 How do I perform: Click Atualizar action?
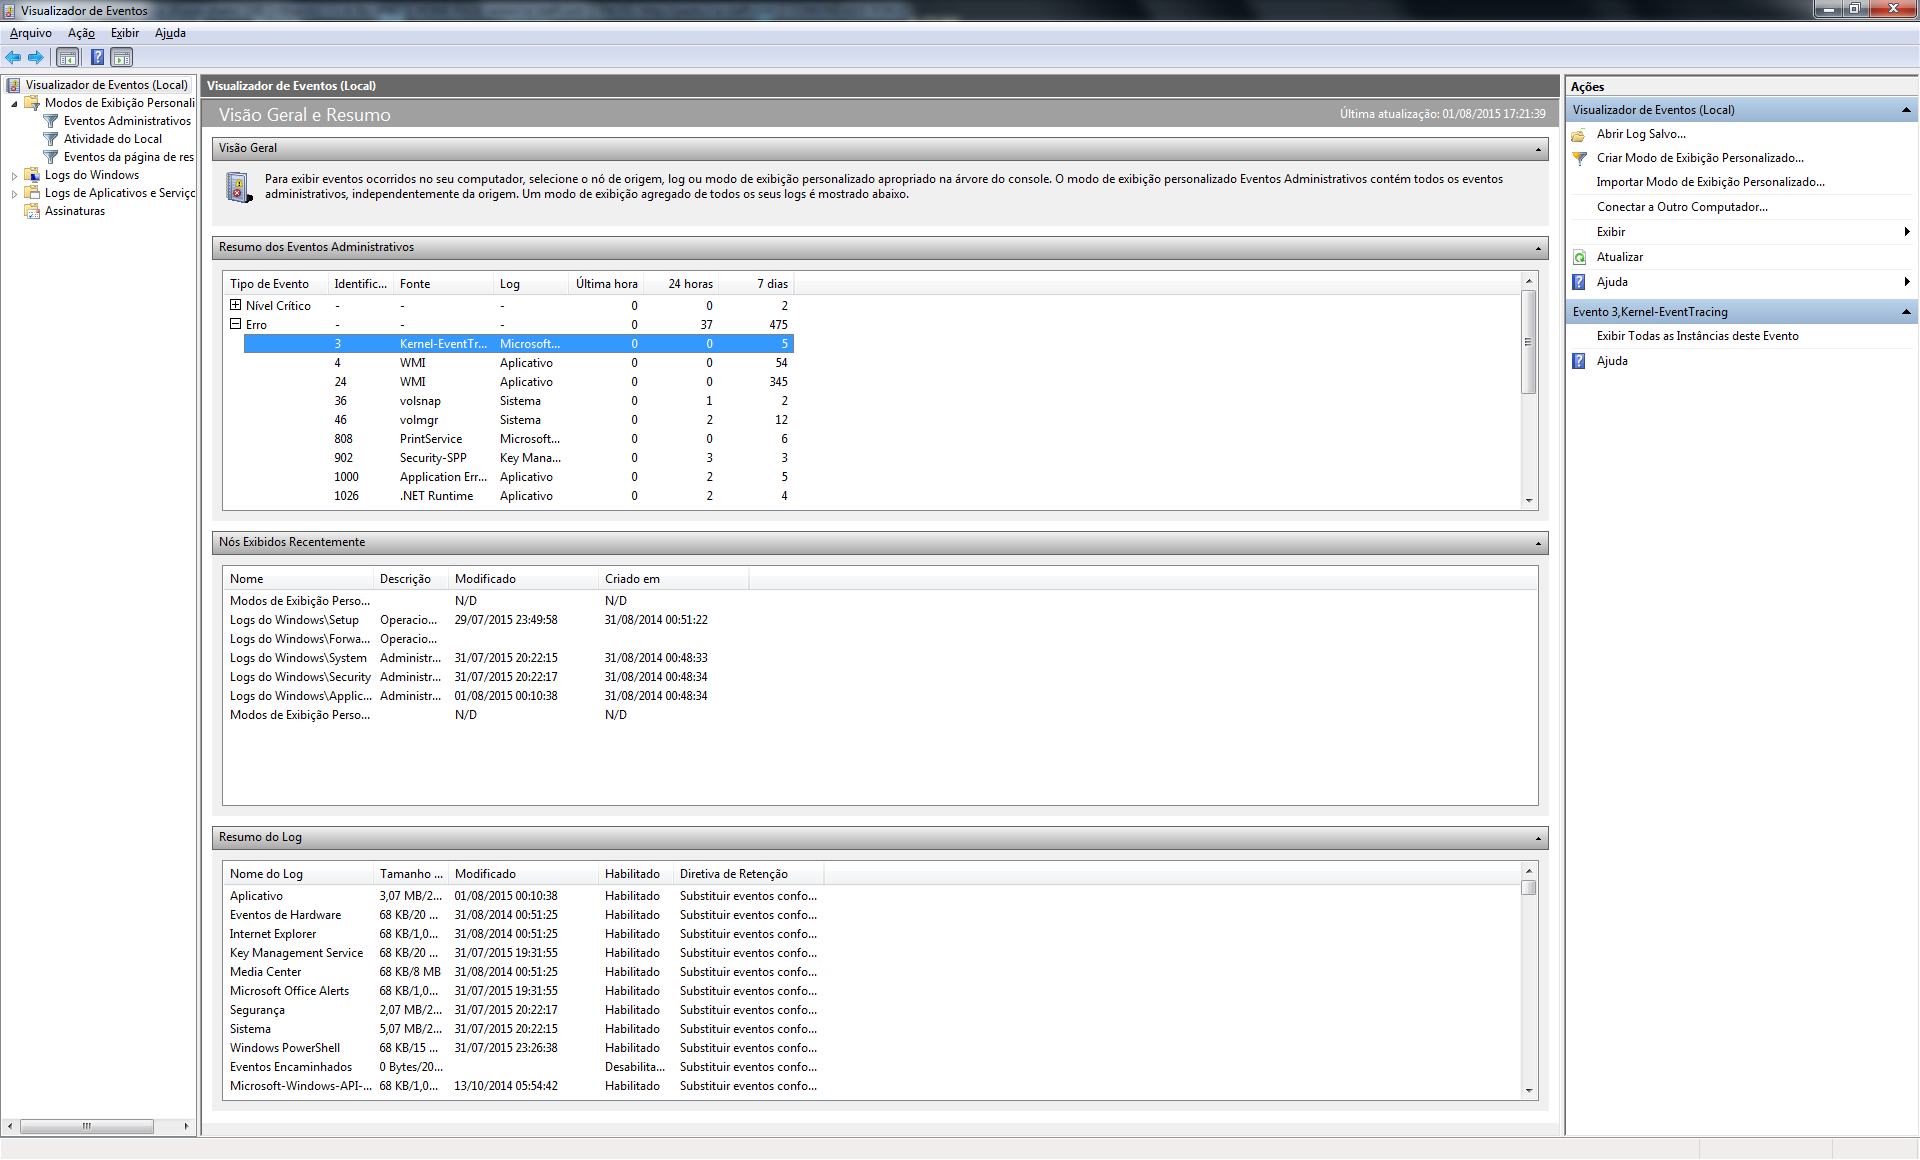[x=1619, y=257]
